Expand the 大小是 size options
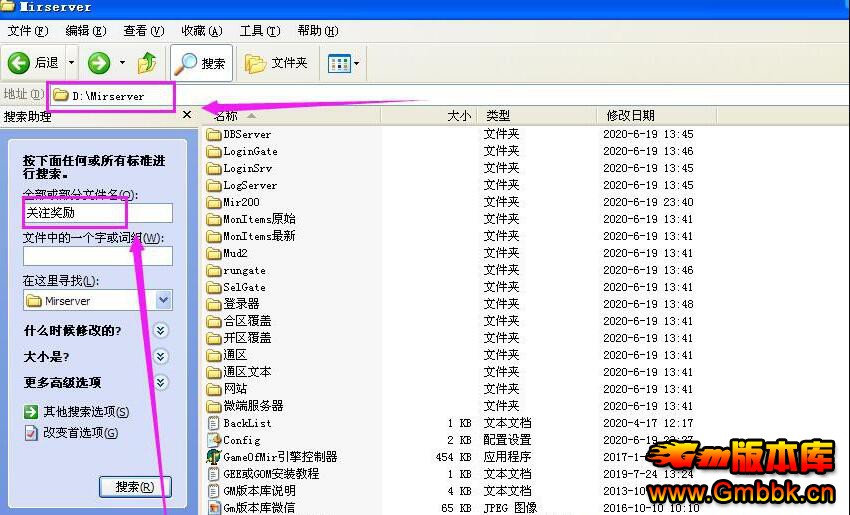 [x=161, y=357]
